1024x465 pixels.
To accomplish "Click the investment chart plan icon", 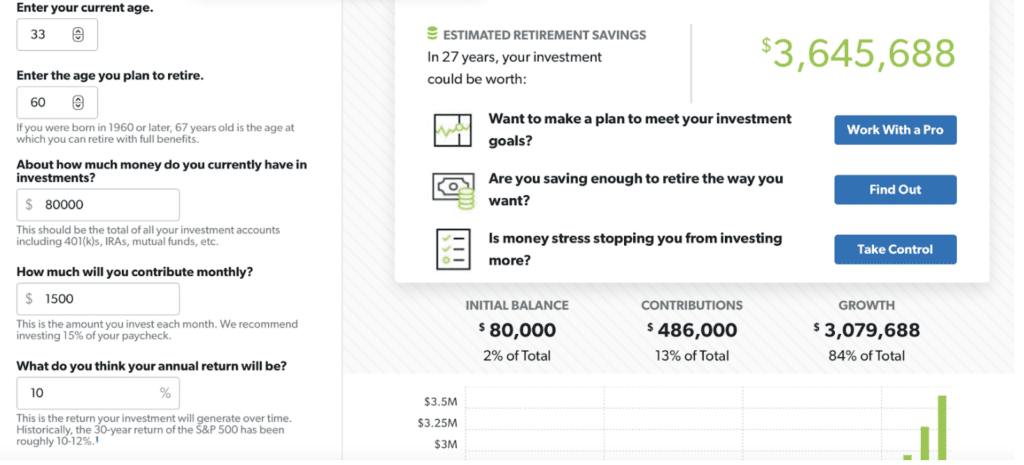I will 453,130.
